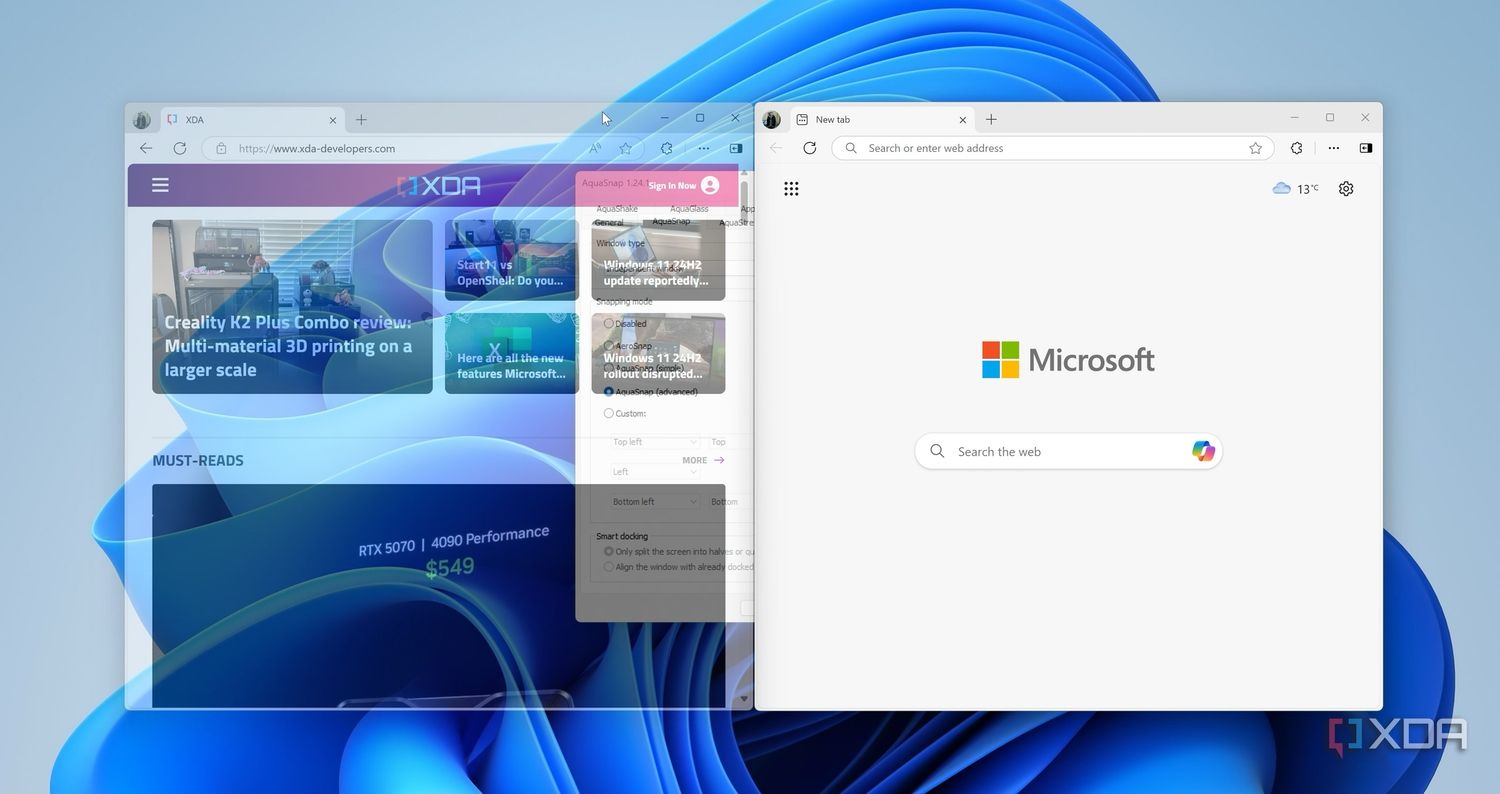Open Settings and more in XDA window

pyautogui.click(x=704, y=148)
